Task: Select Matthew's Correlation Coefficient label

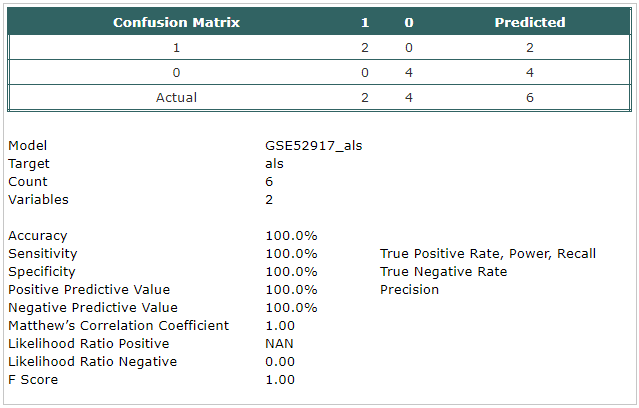Action: pos(118,325)
